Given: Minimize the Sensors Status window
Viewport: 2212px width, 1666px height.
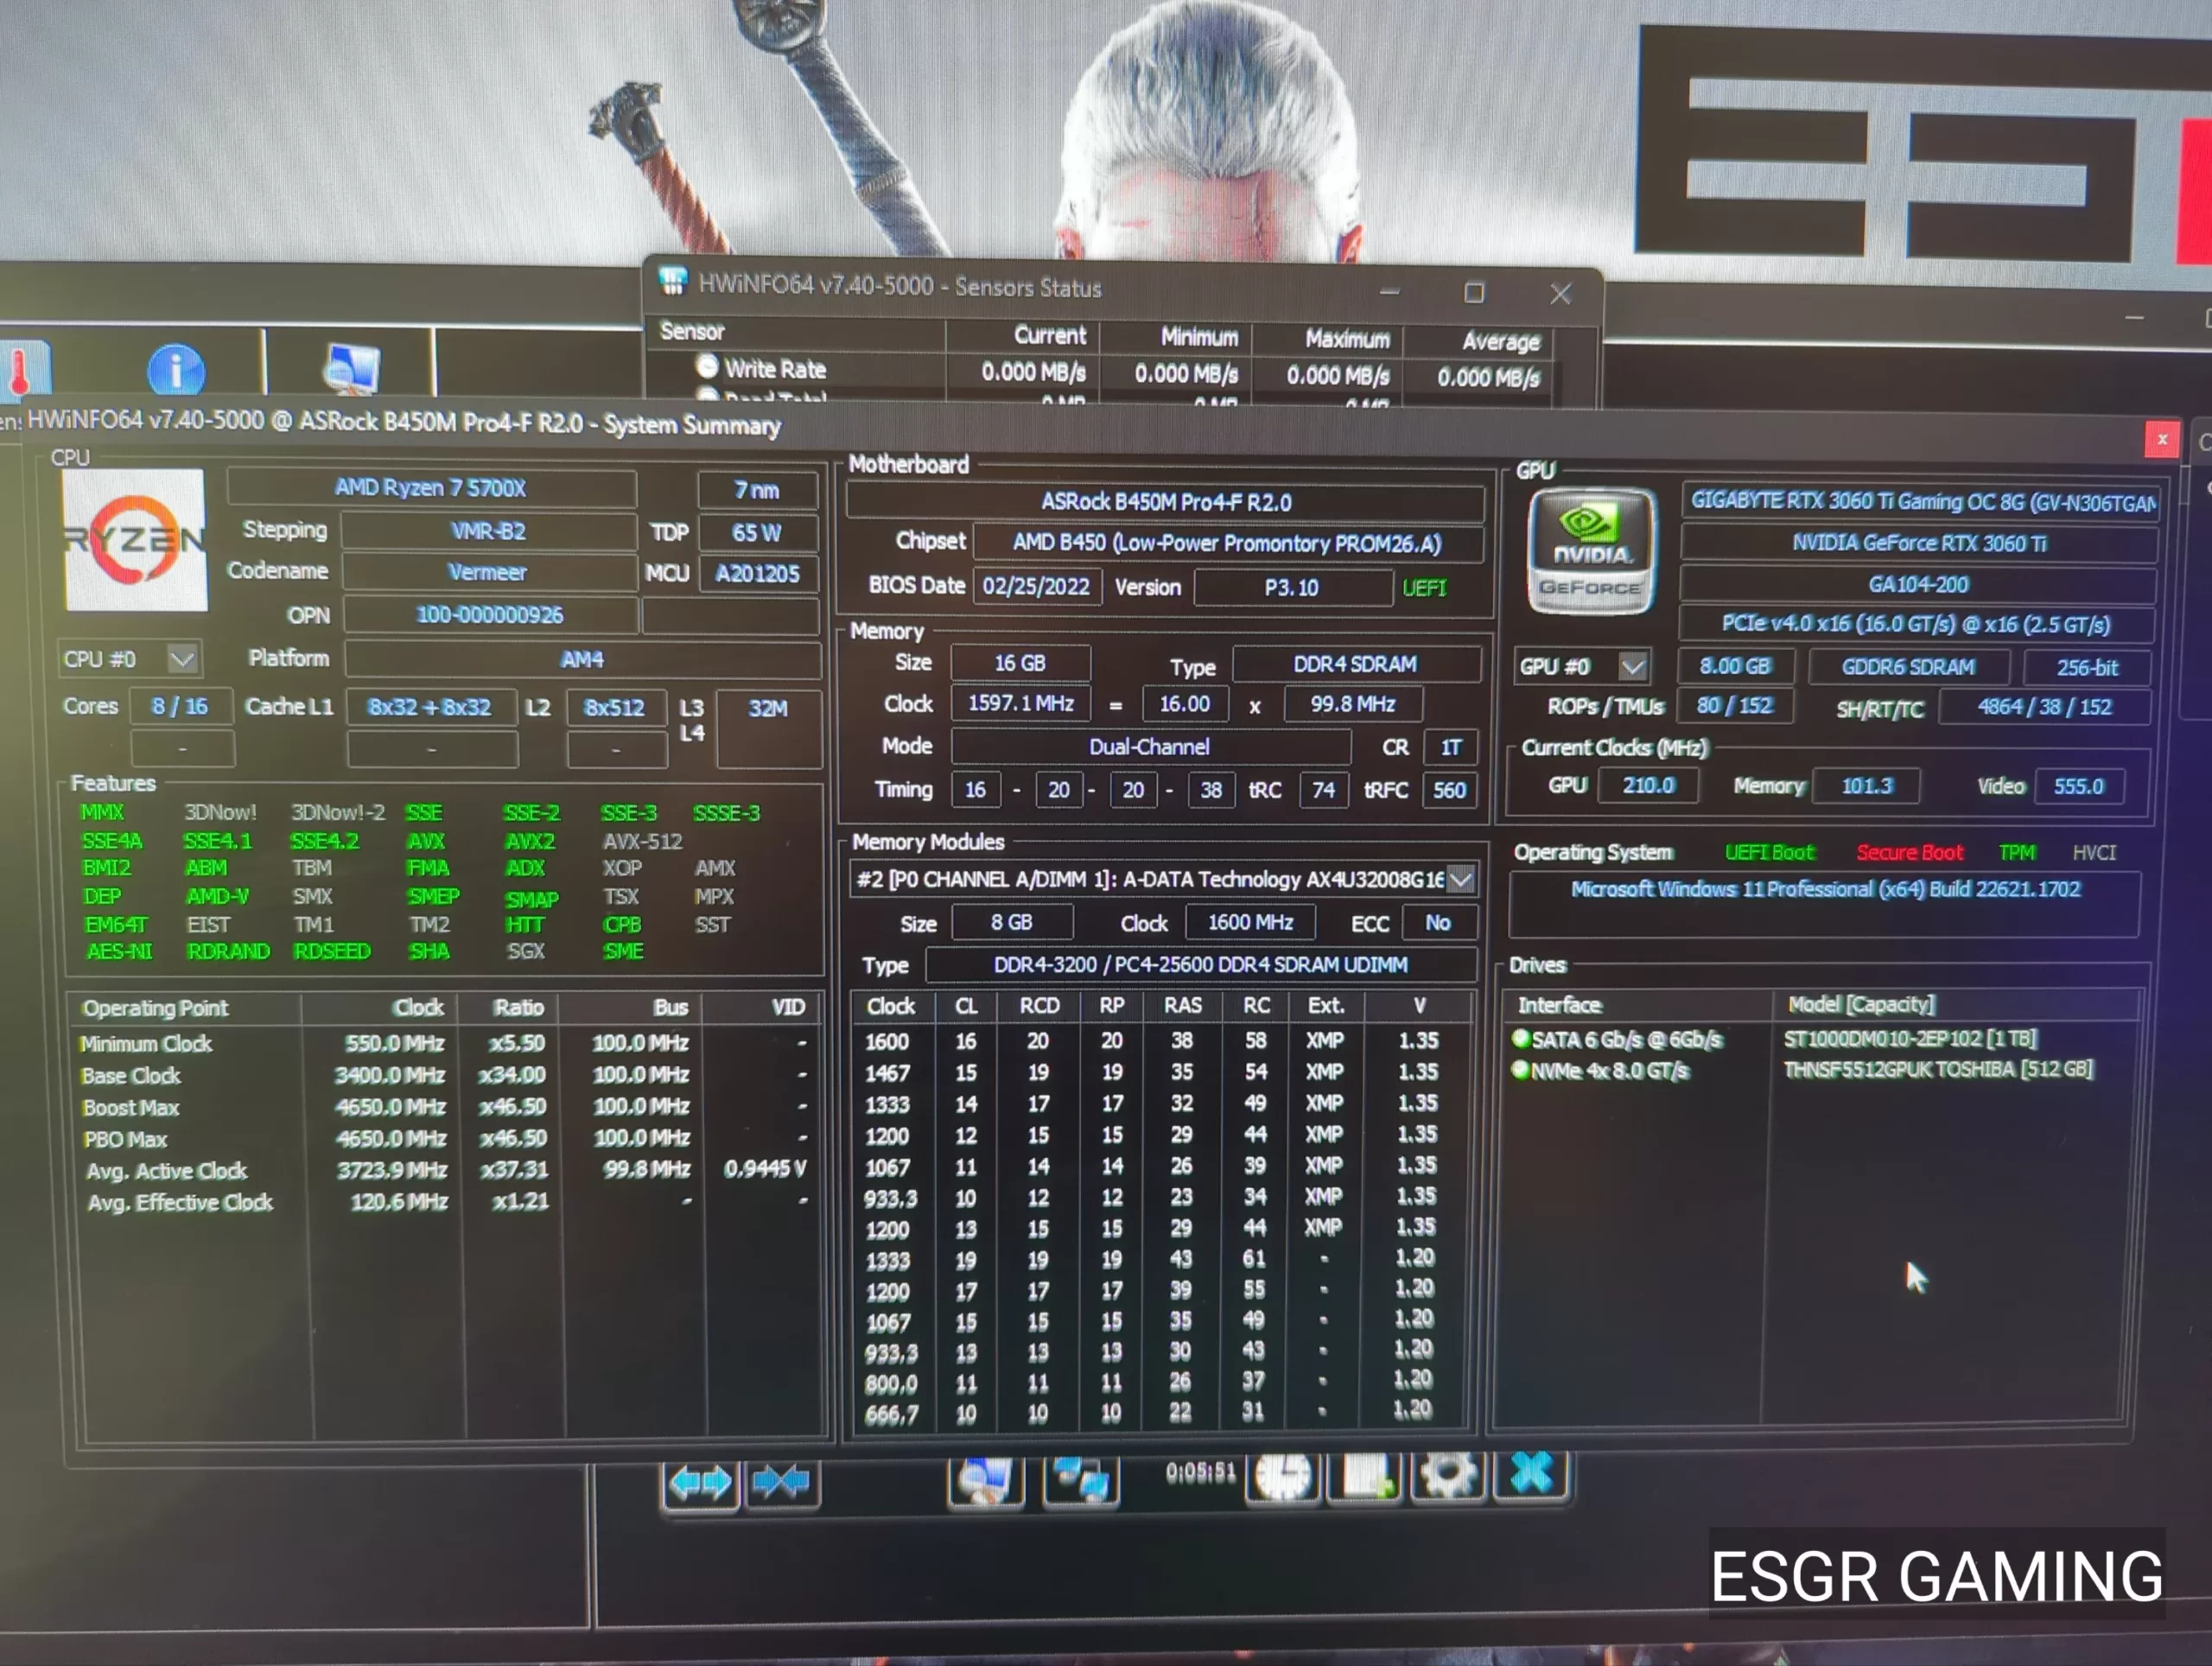Looking at the screenshot, I should pos(1389,292).
